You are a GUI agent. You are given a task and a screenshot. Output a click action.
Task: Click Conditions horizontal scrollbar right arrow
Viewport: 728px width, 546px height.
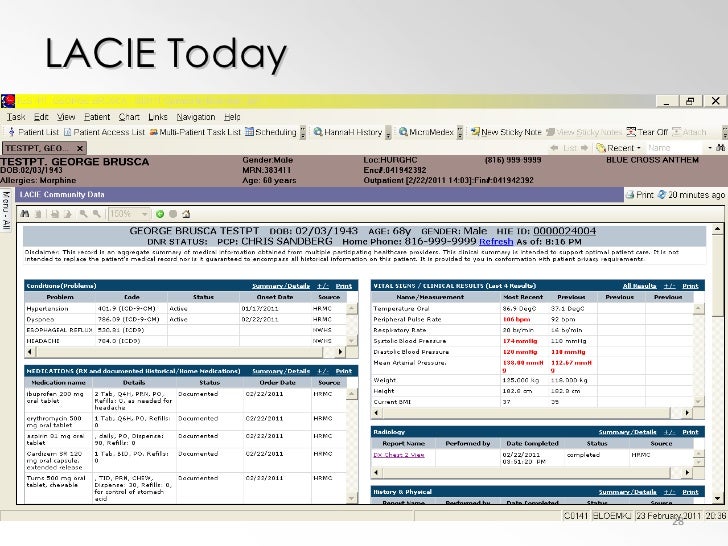click(341, 352)
